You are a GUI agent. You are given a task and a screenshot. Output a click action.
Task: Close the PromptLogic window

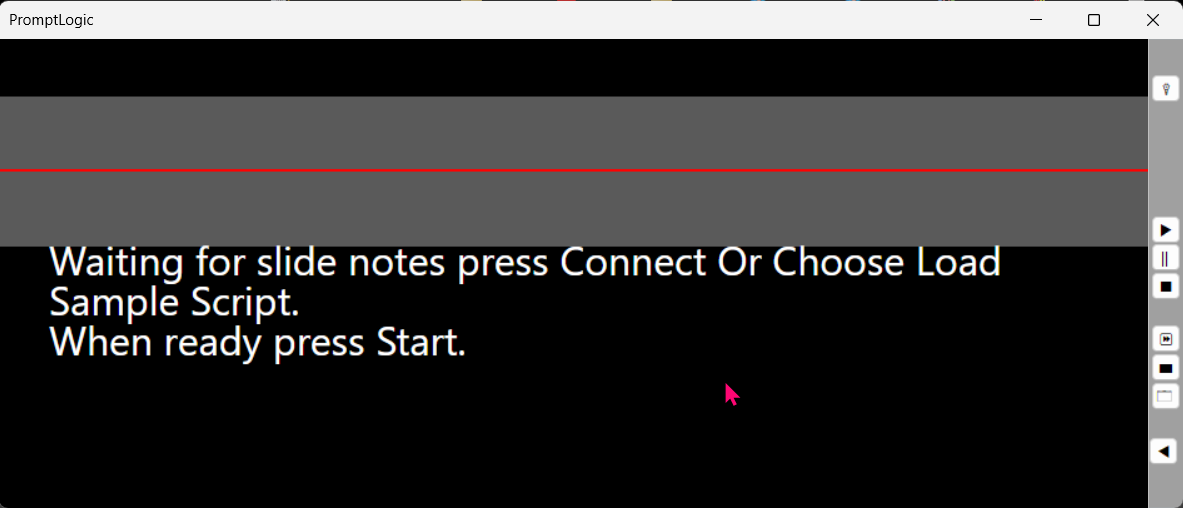pos(1153,20)
